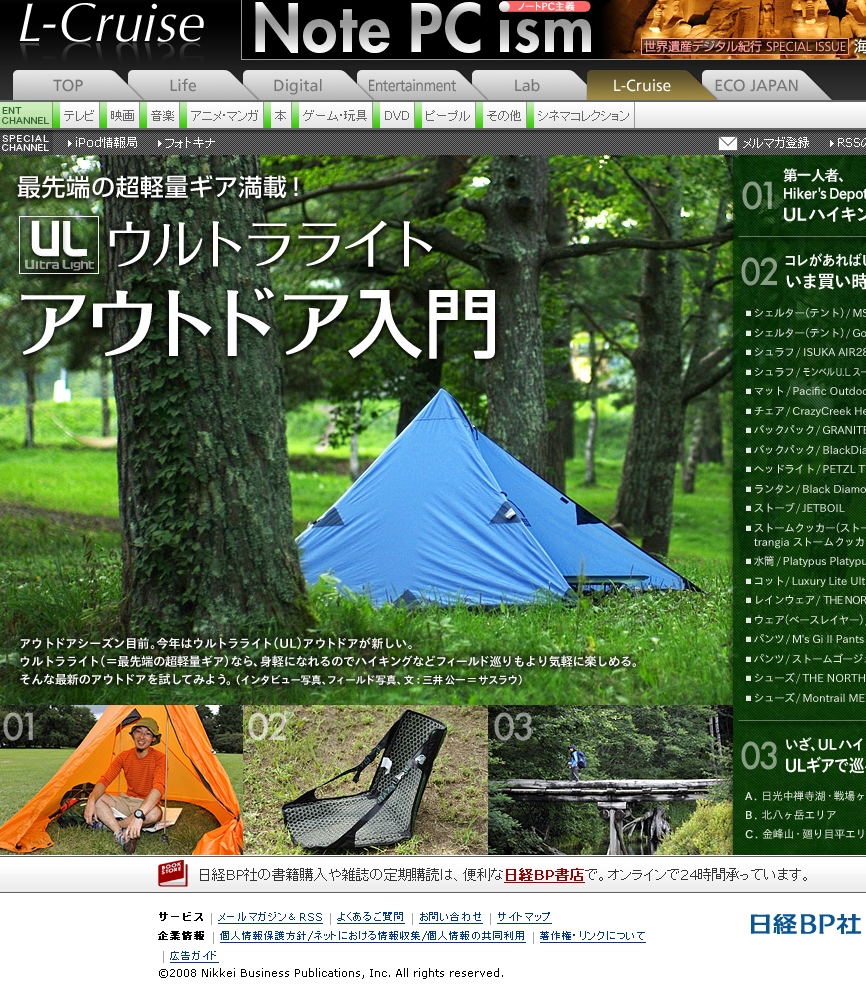
Task: Open the 世界遺産デジタル紀行 SPECIAL ISSUE banner
Action: 745,46
